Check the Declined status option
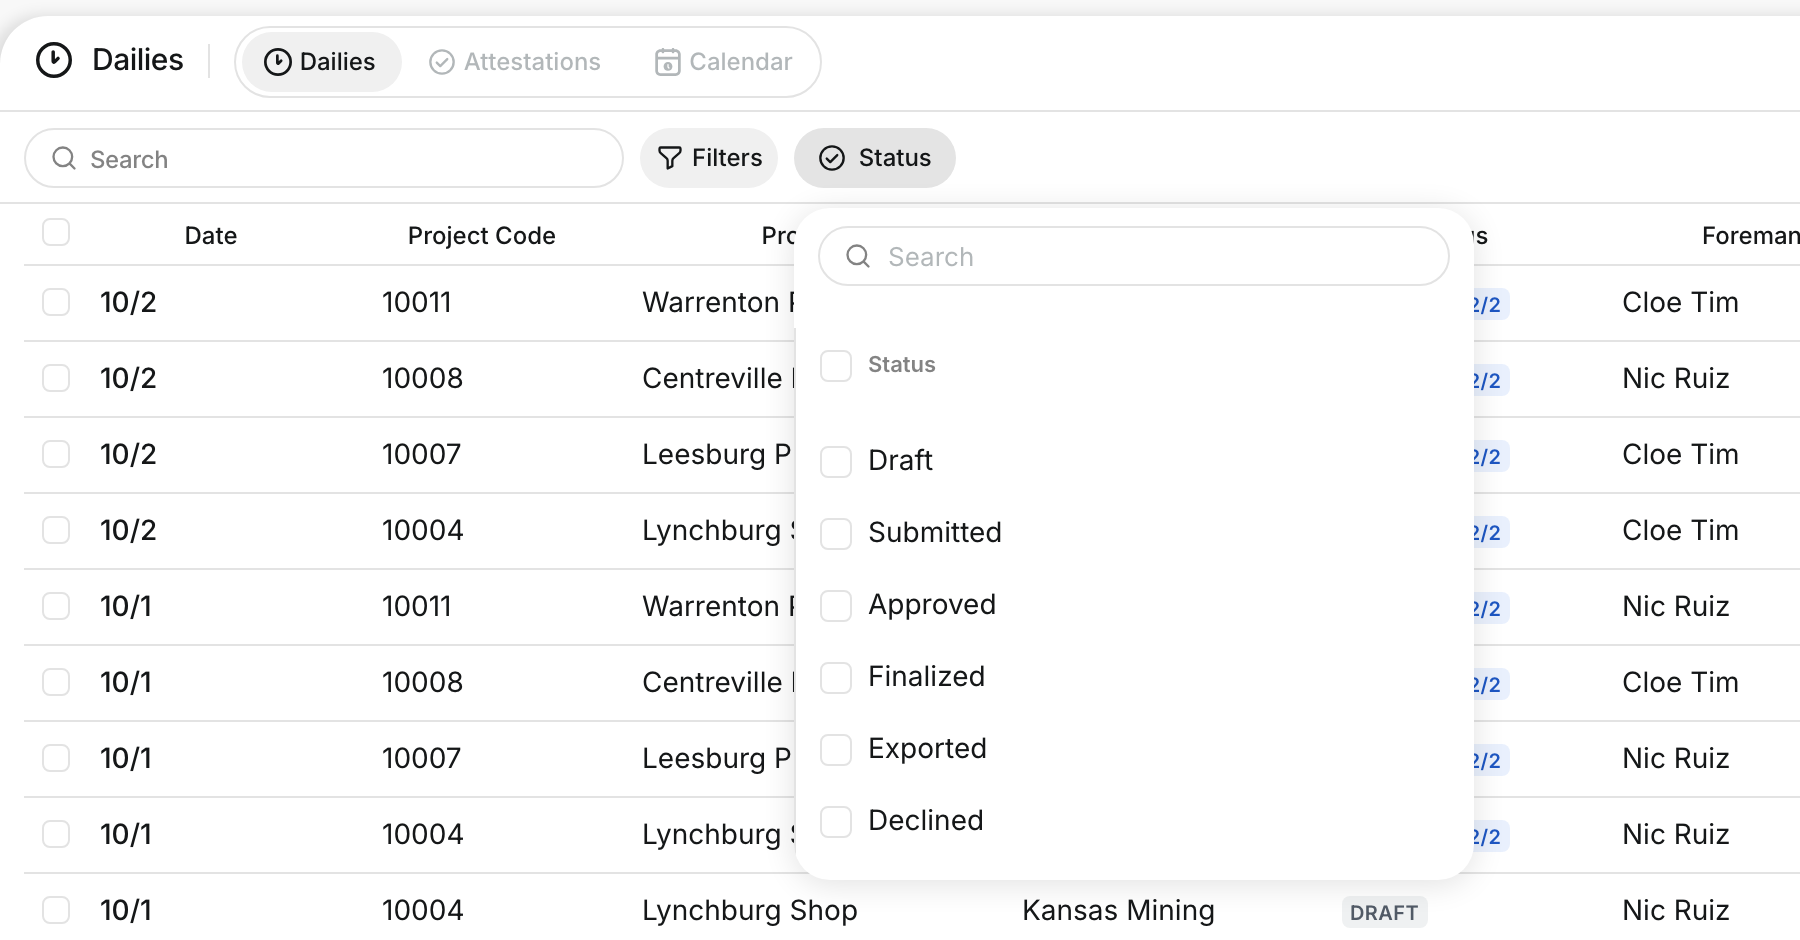The width and height of the screenshot is (1800, 940). (x=836, y=822)
